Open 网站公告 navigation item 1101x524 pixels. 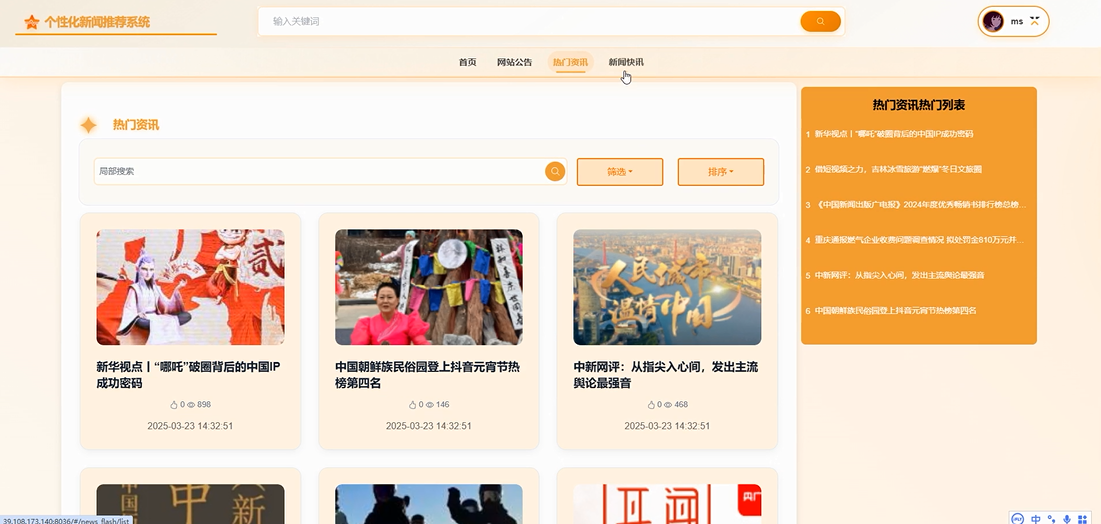point(515,62)
